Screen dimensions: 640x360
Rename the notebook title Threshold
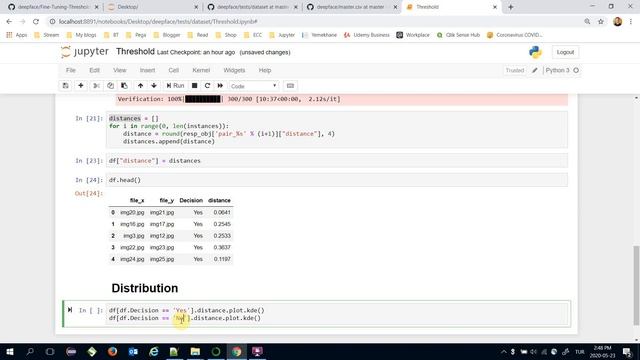(x=135, y=51)
